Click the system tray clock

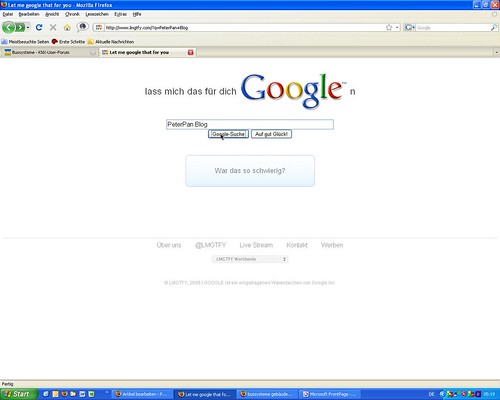pos(489,394)
